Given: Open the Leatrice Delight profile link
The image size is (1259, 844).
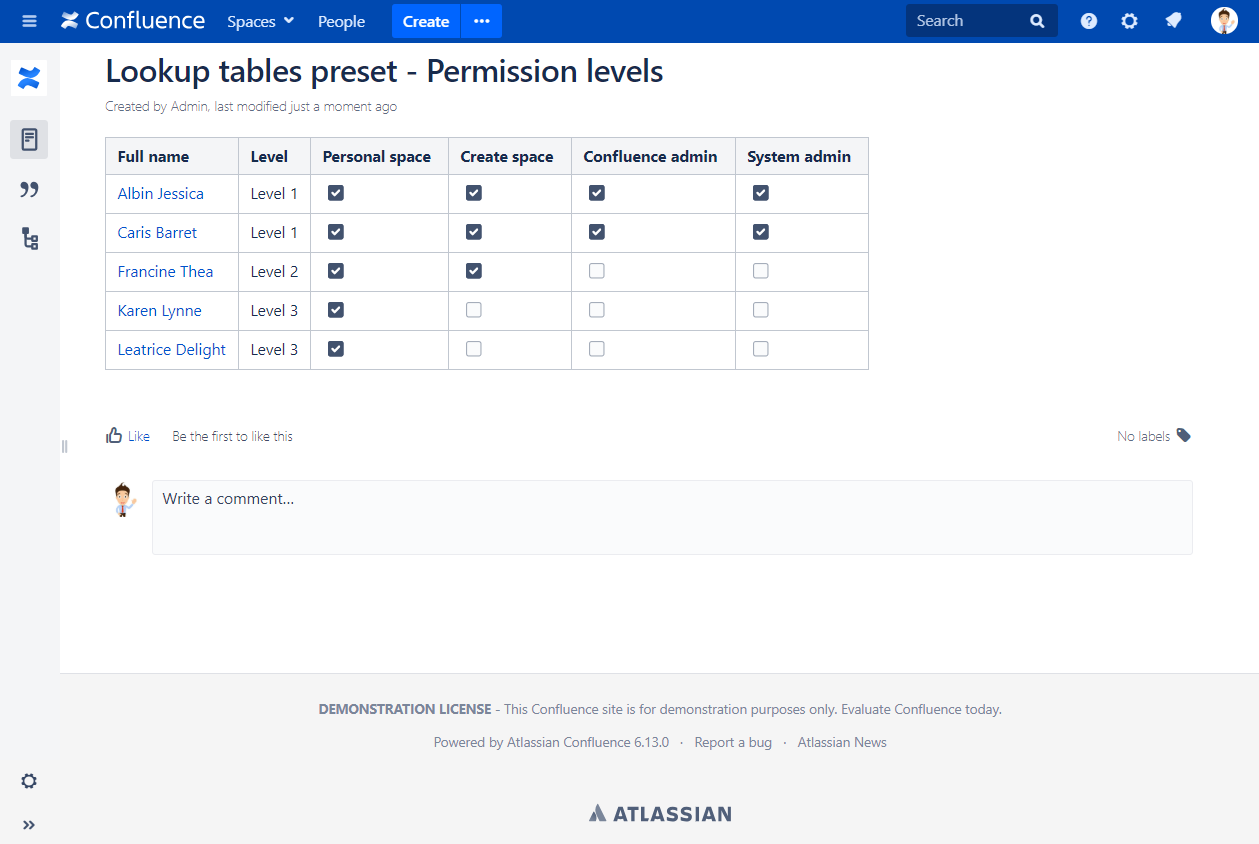Looking at the screenshot, I should point(172,350).
